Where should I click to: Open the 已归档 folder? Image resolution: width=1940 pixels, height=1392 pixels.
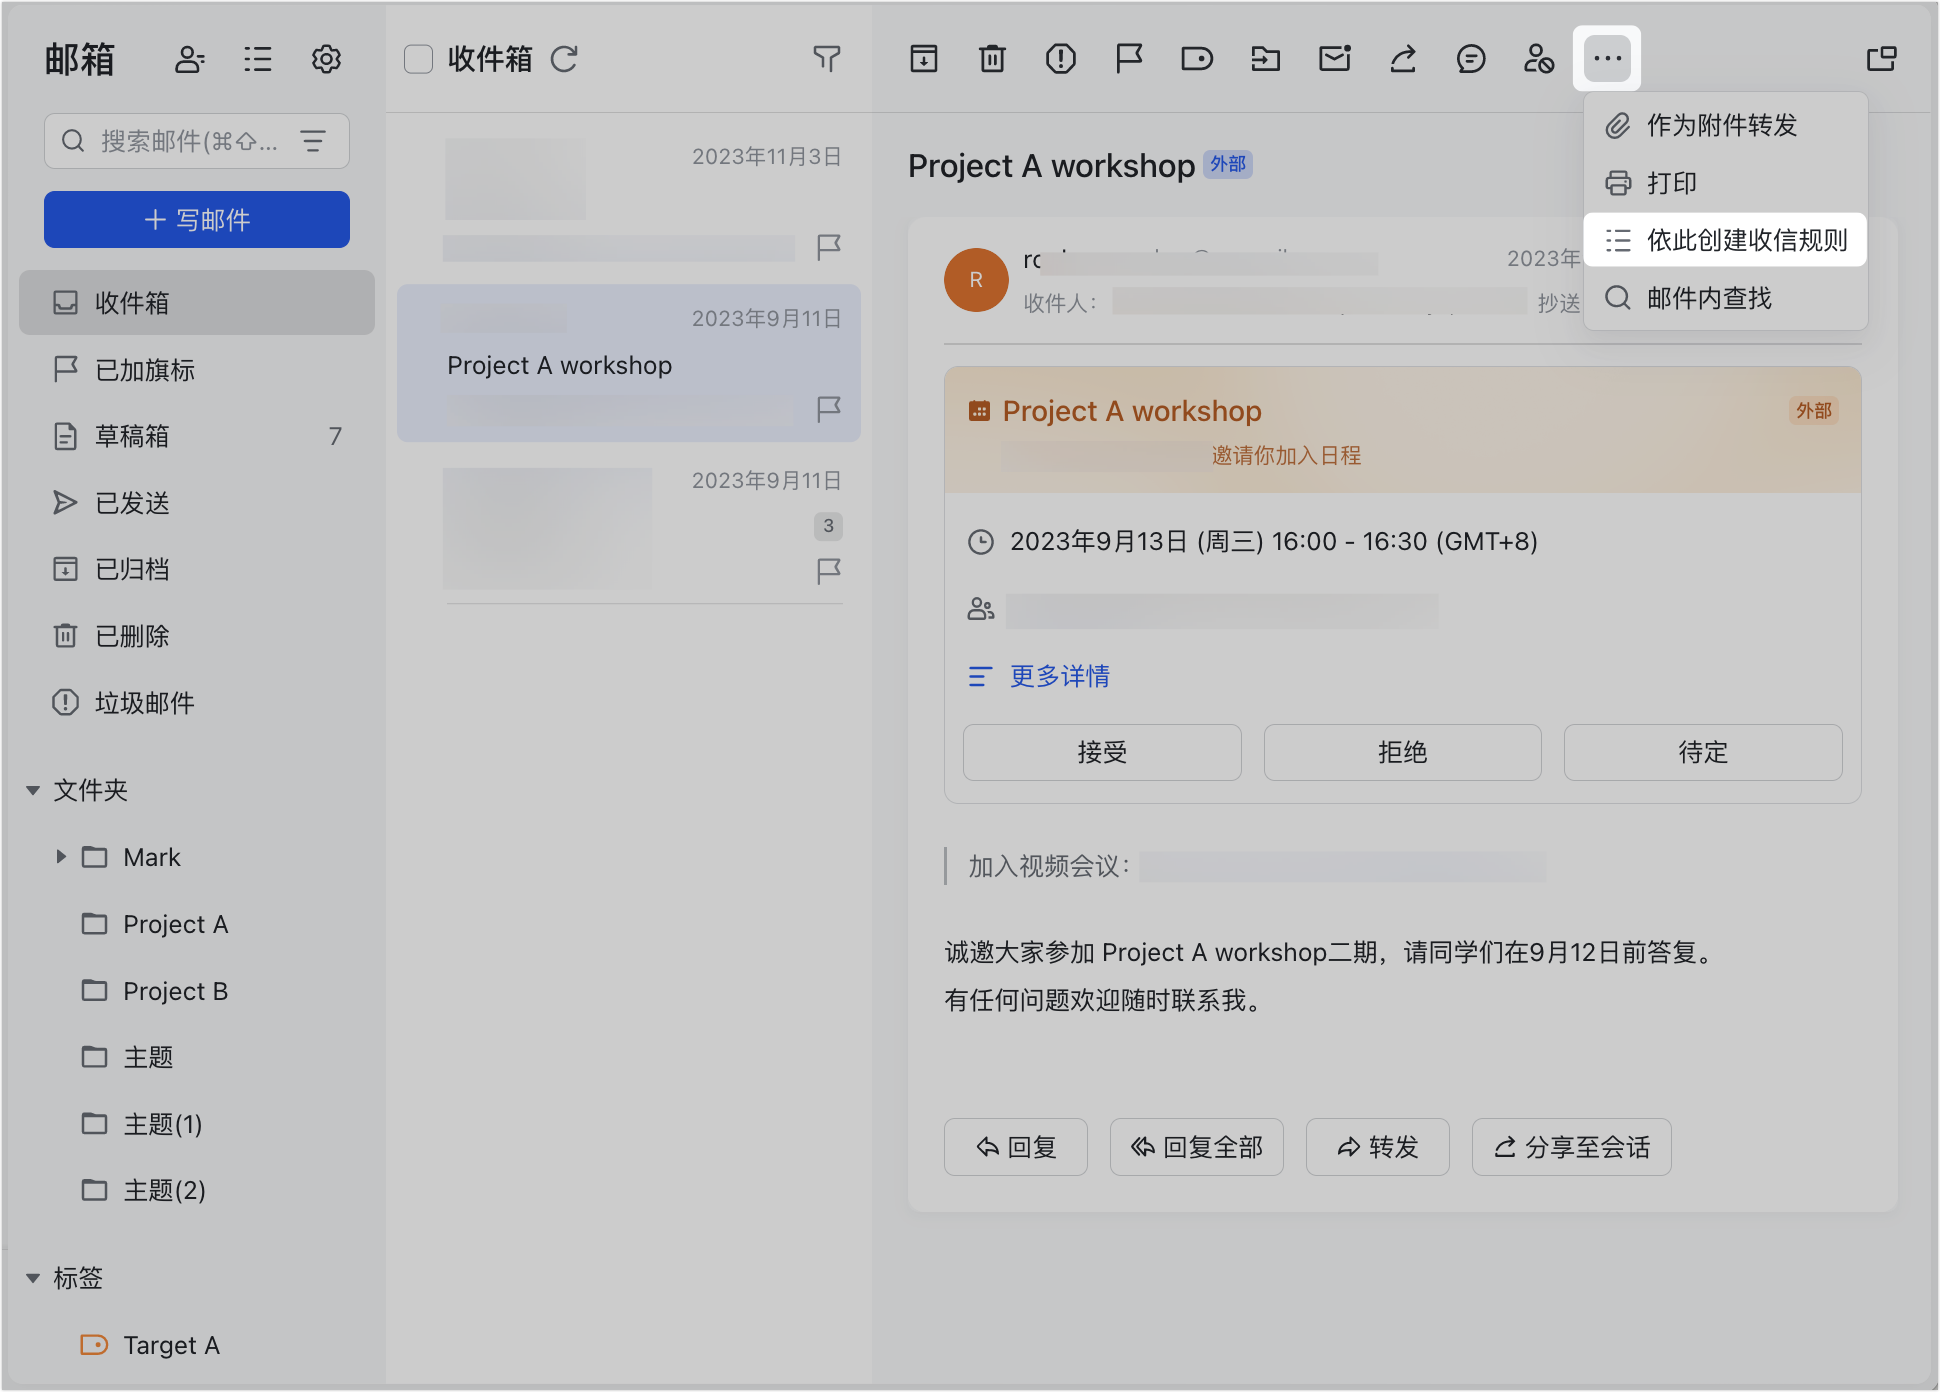click(197, 569)
